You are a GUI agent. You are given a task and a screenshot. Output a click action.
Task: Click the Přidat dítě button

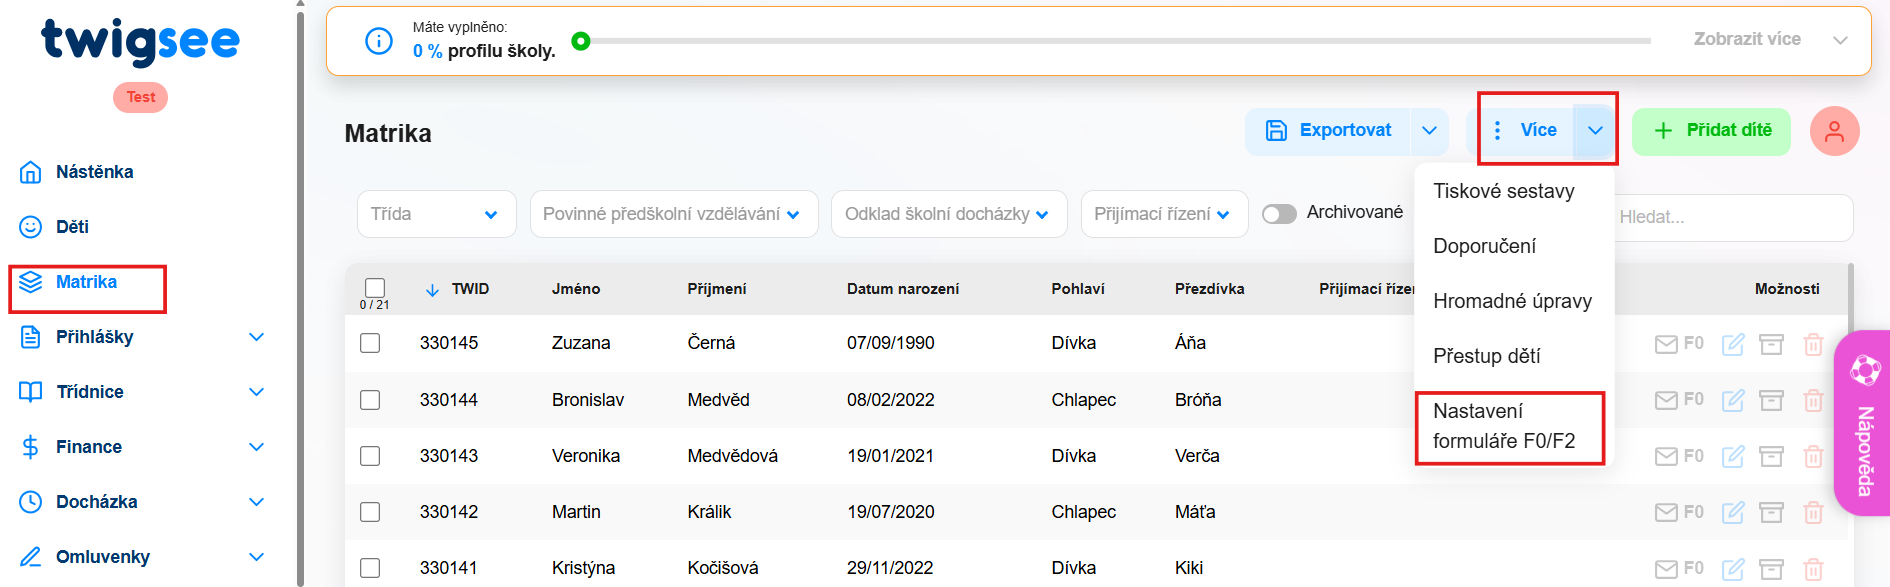click(1711, 131)
